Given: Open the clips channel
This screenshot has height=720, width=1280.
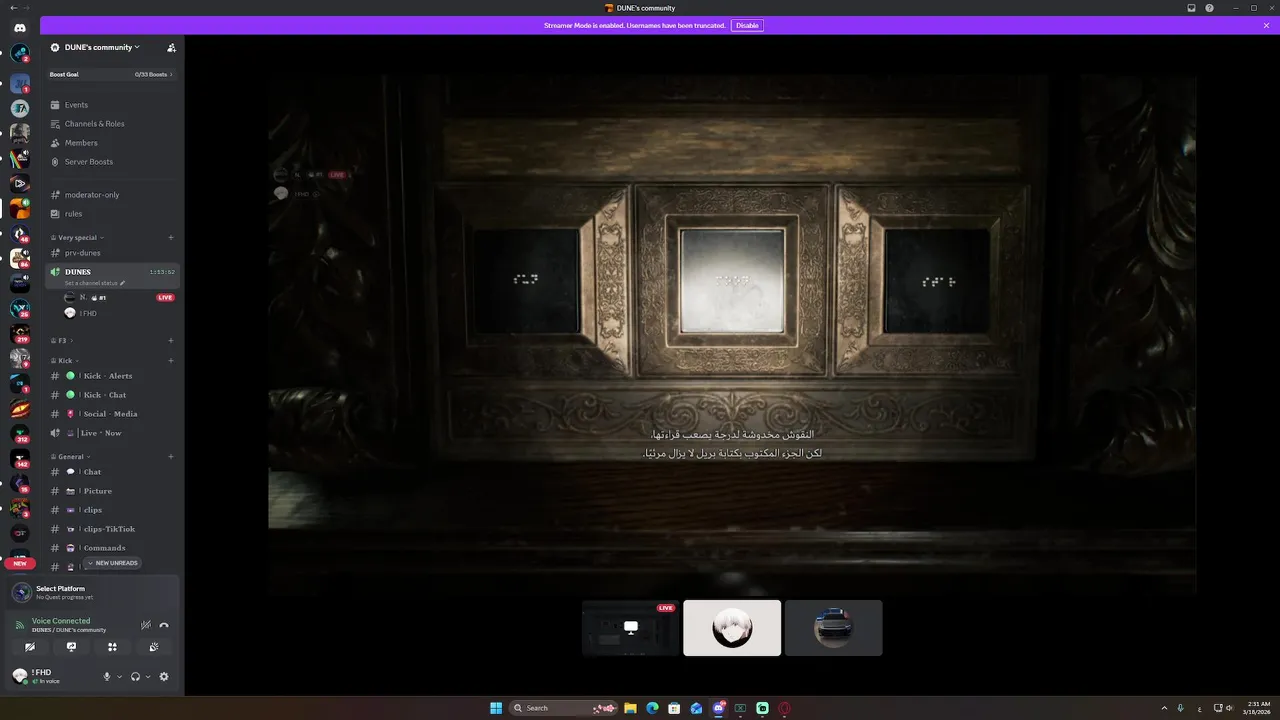Looking at the screenshot, I should click(112, 510).
